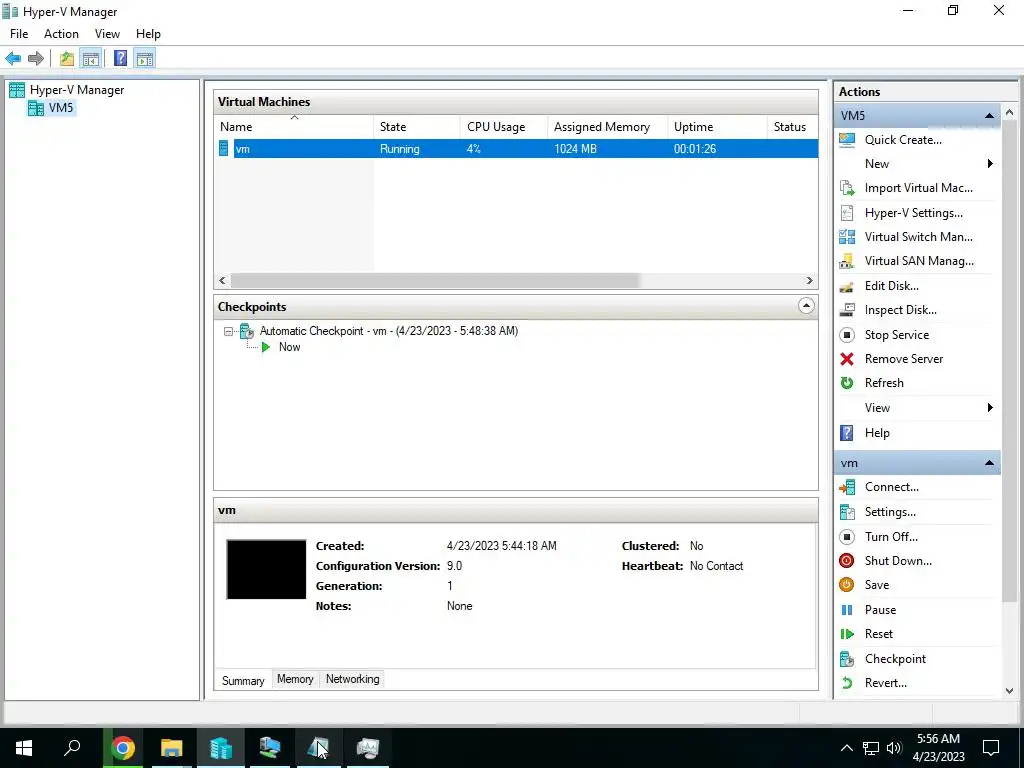Open the View menu

point(107,34)
